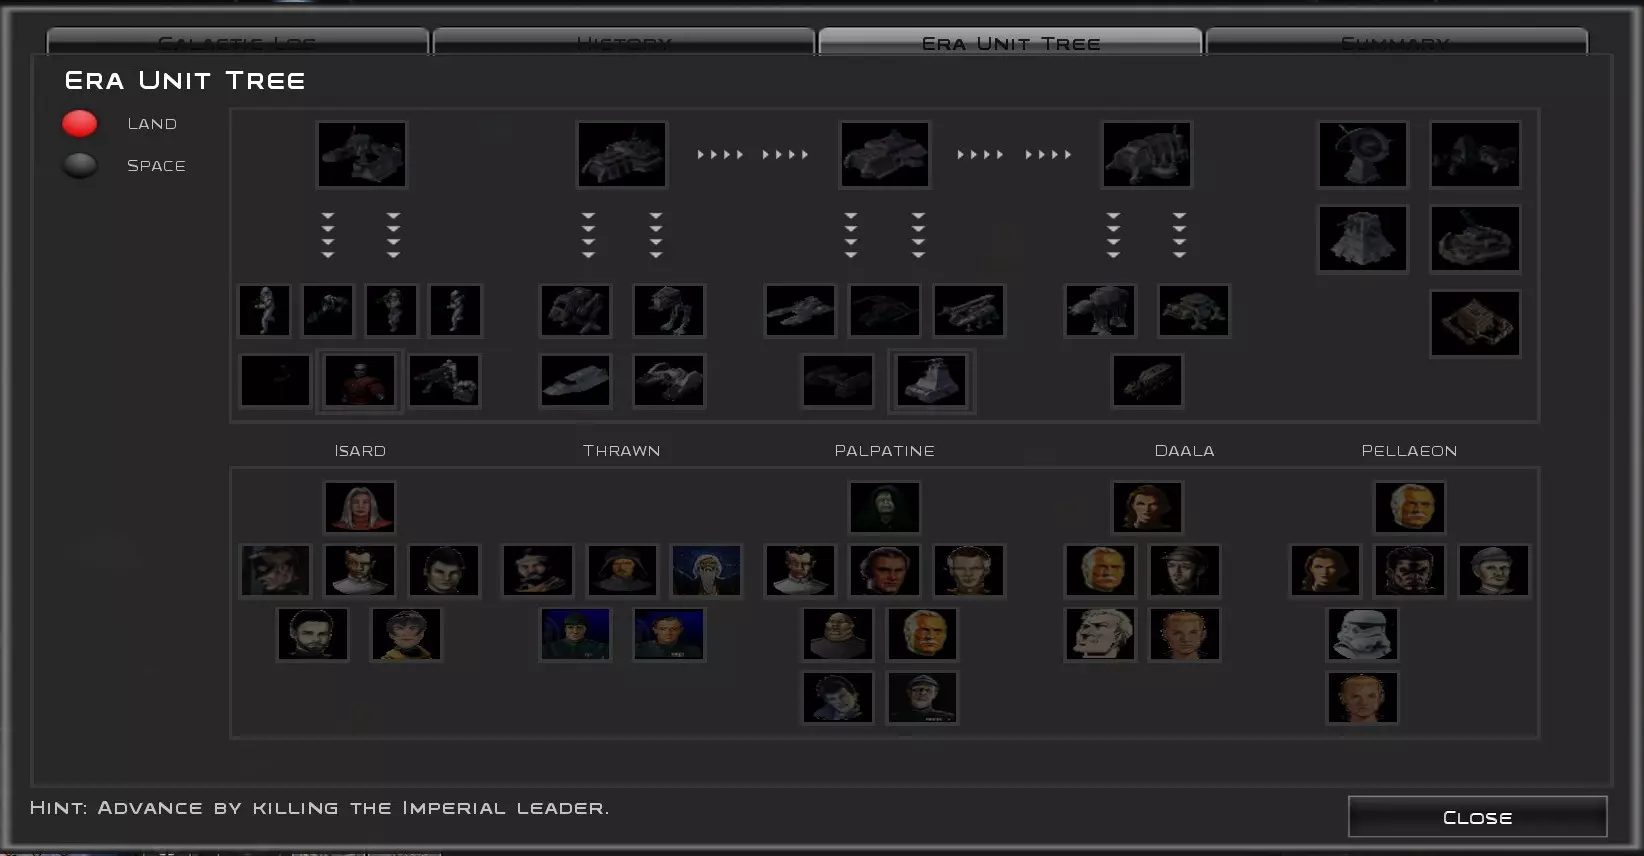The width and height of the screenshot is (1644, 856).
Task: Select the first factory building icon above infantry
Action: pos(362,154)
